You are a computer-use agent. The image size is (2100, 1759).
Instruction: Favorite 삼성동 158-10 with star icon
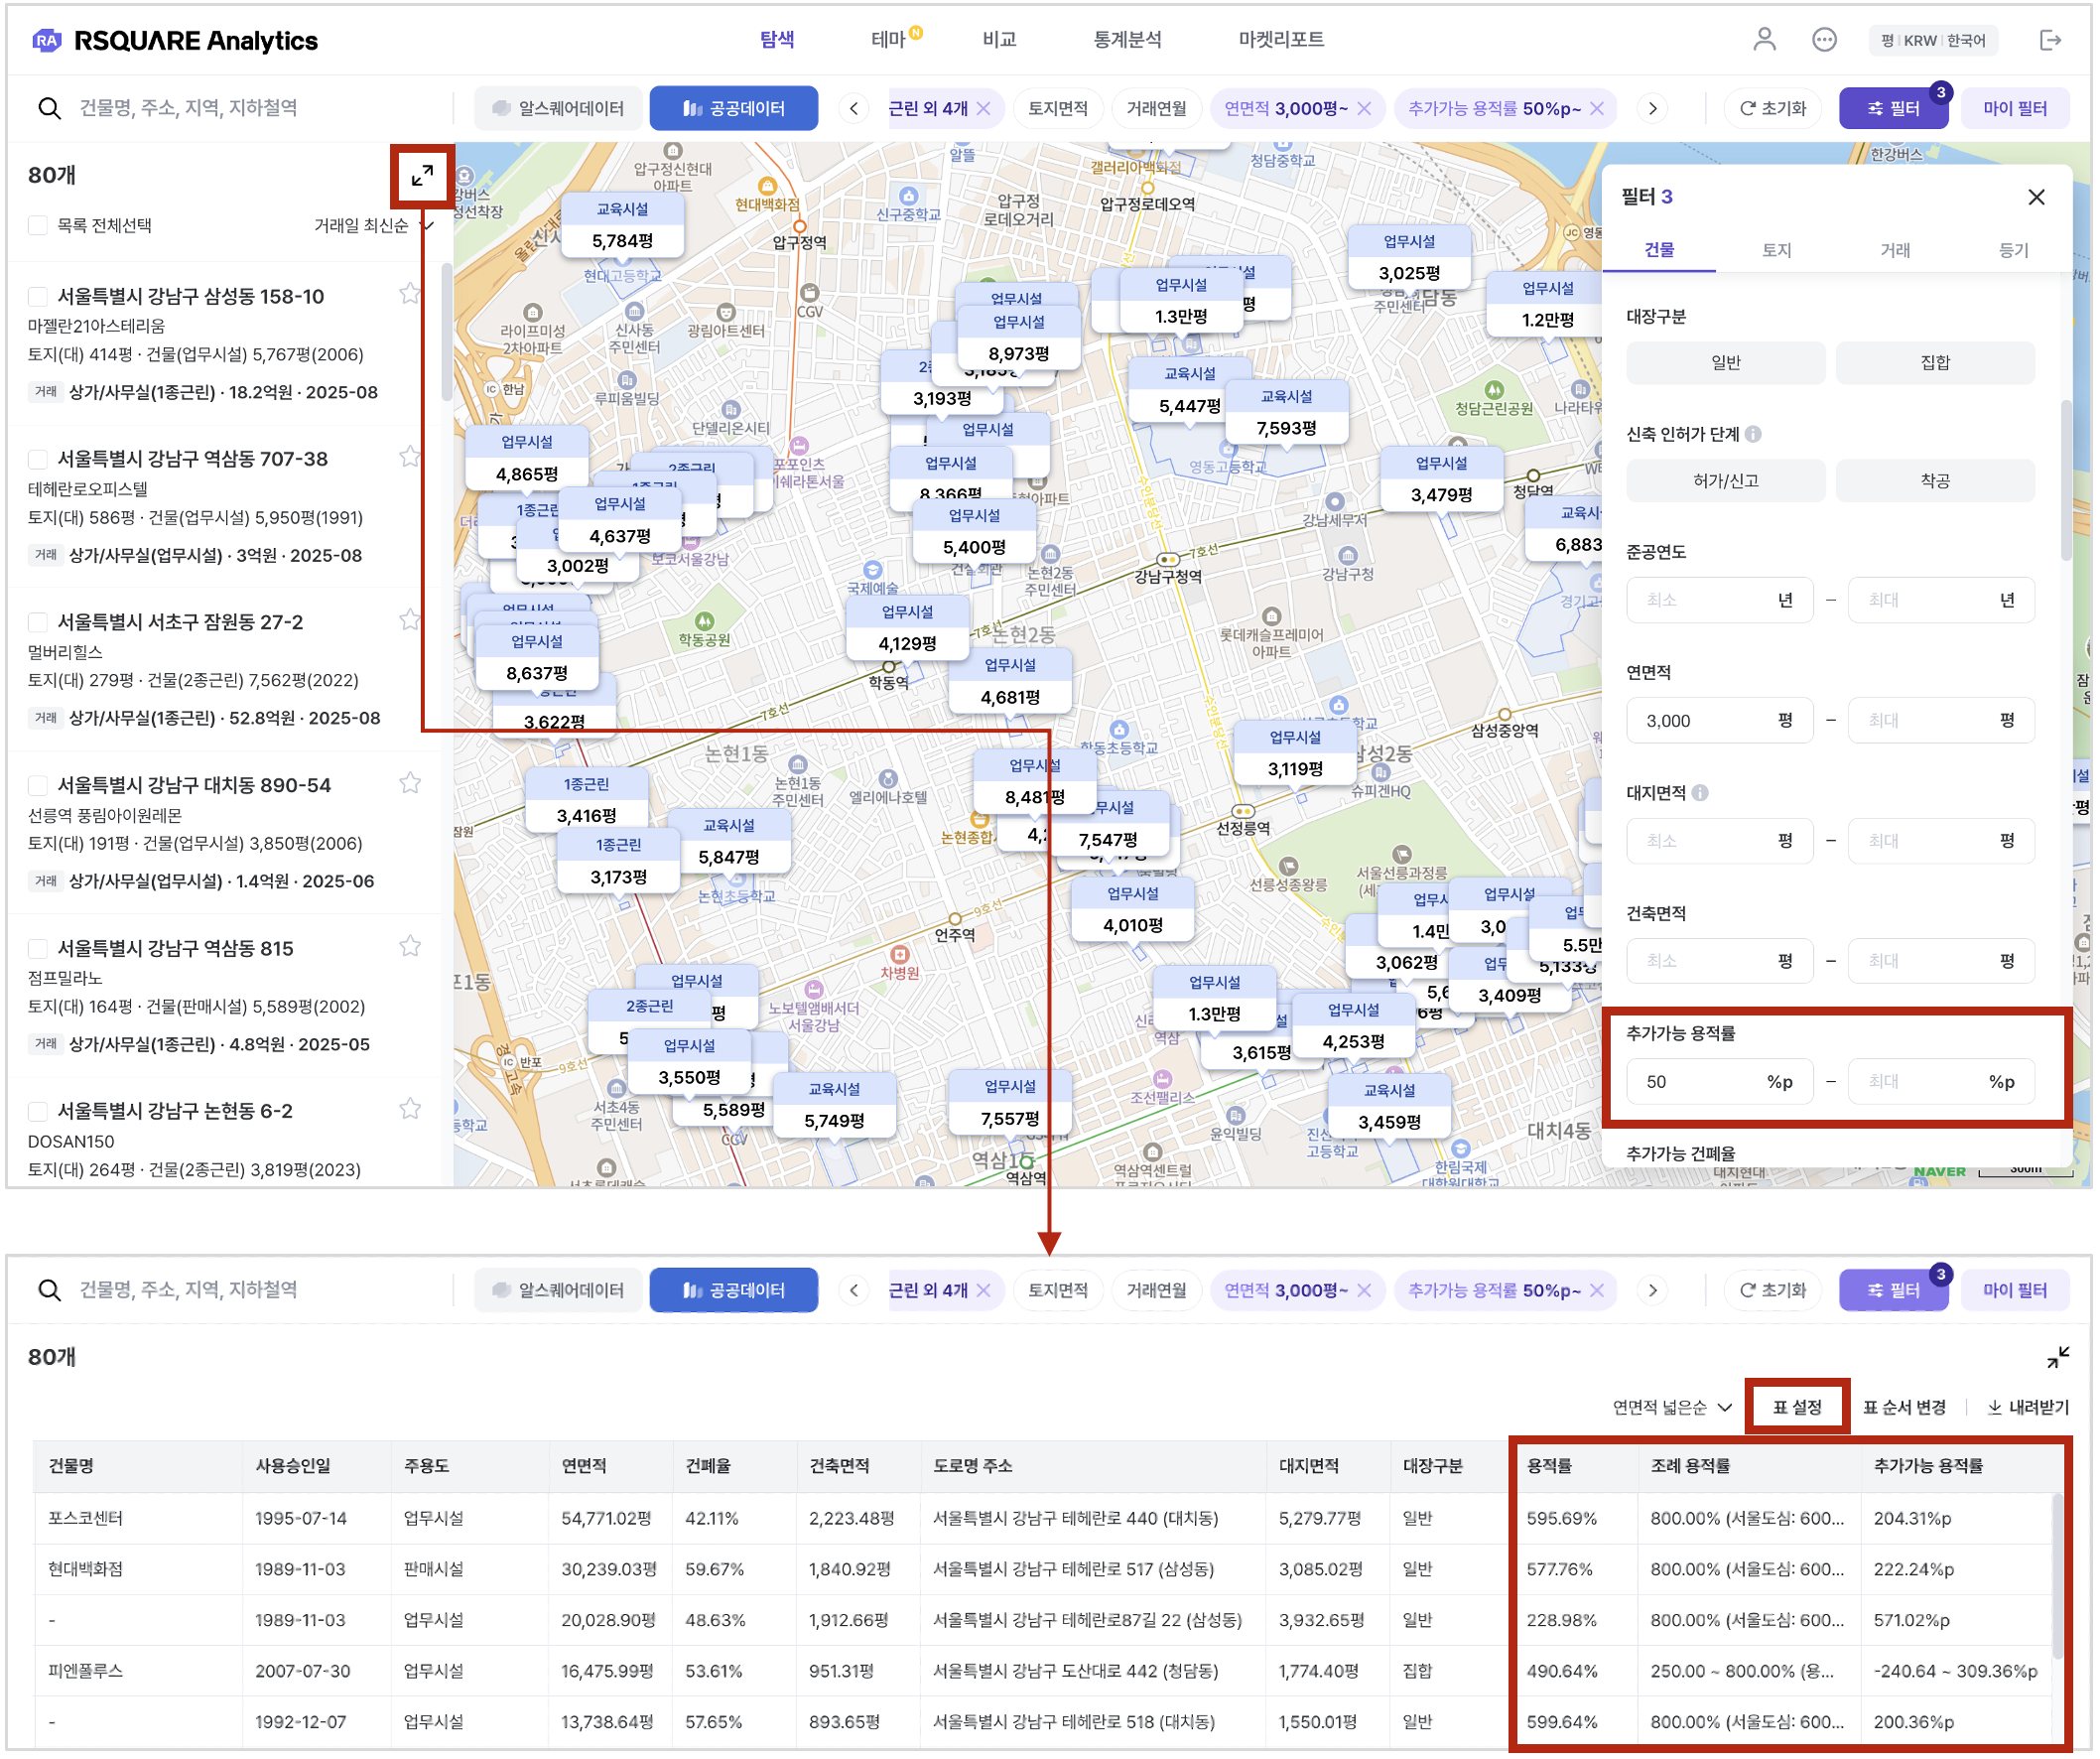click(x=410, y=294)
